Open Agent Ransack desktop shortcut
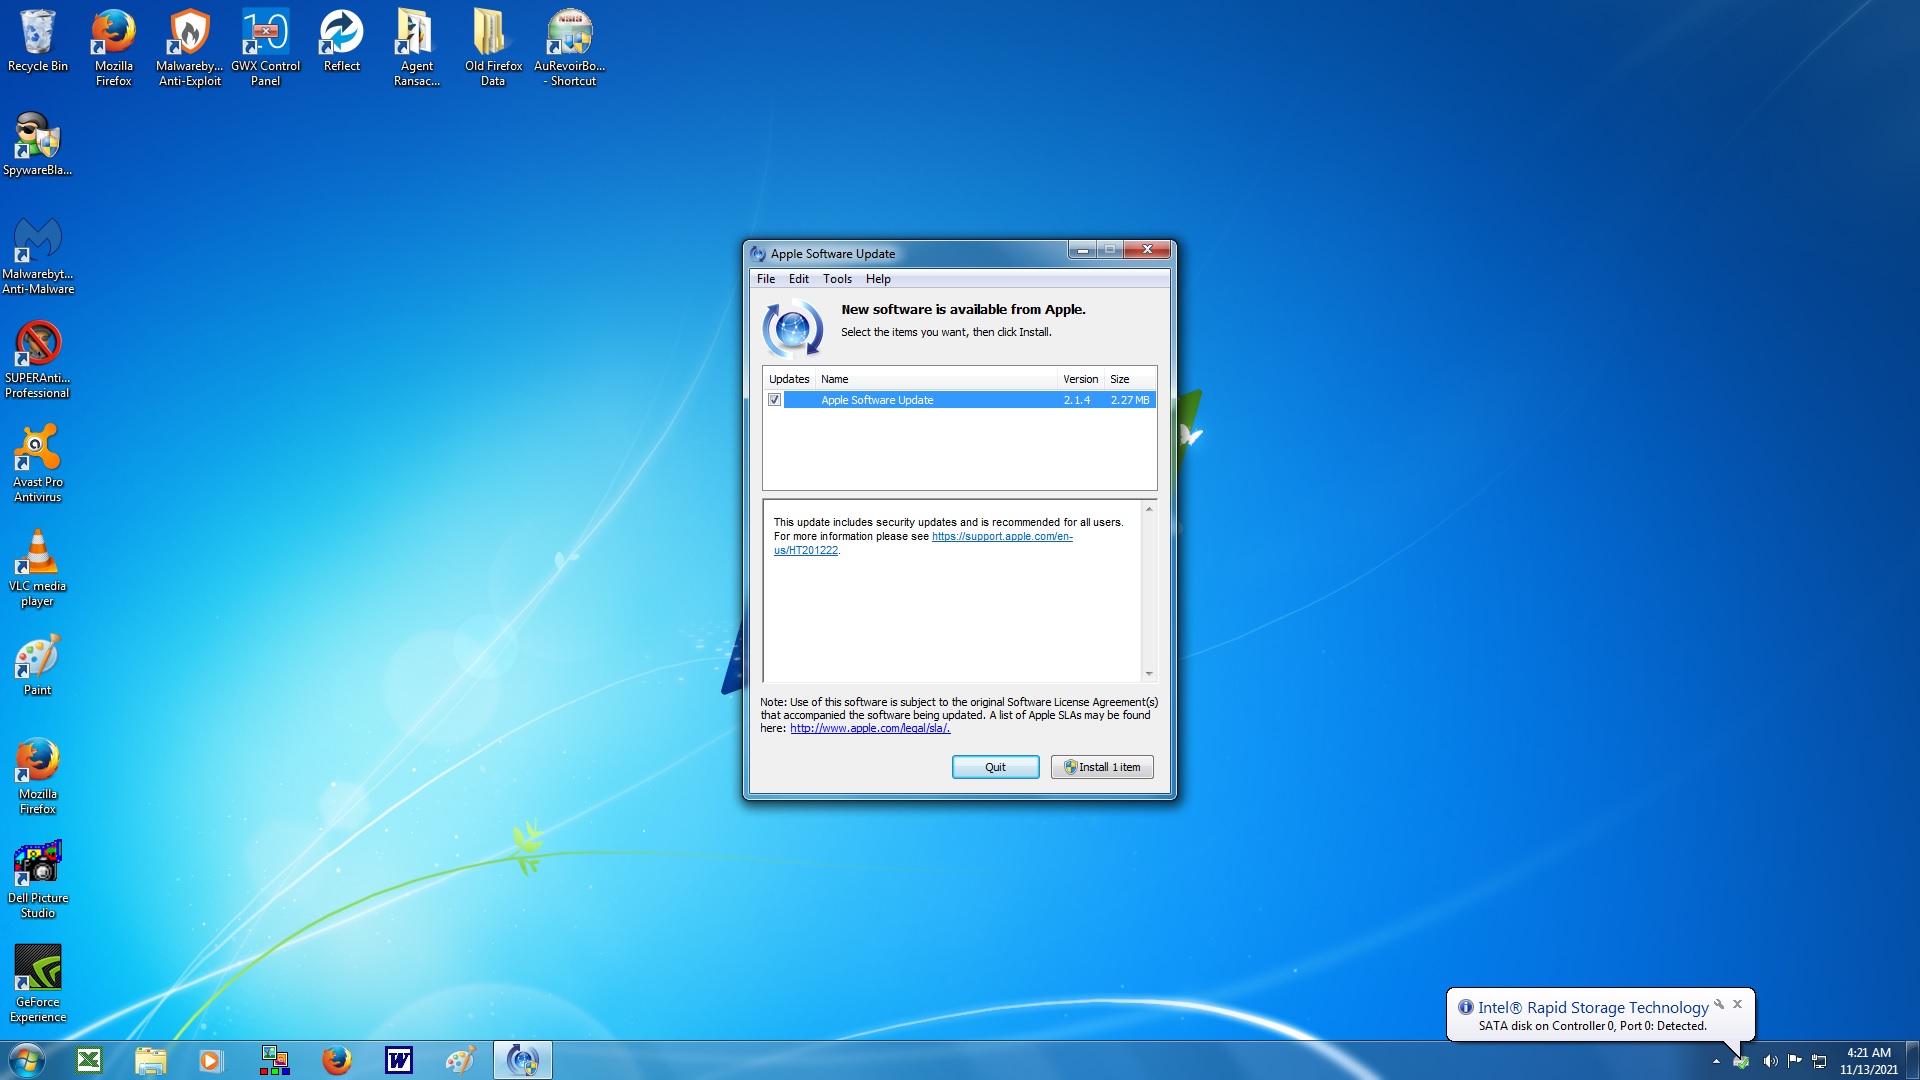The height and width of the screenshot is (1080, 1920). pos(417,47)
